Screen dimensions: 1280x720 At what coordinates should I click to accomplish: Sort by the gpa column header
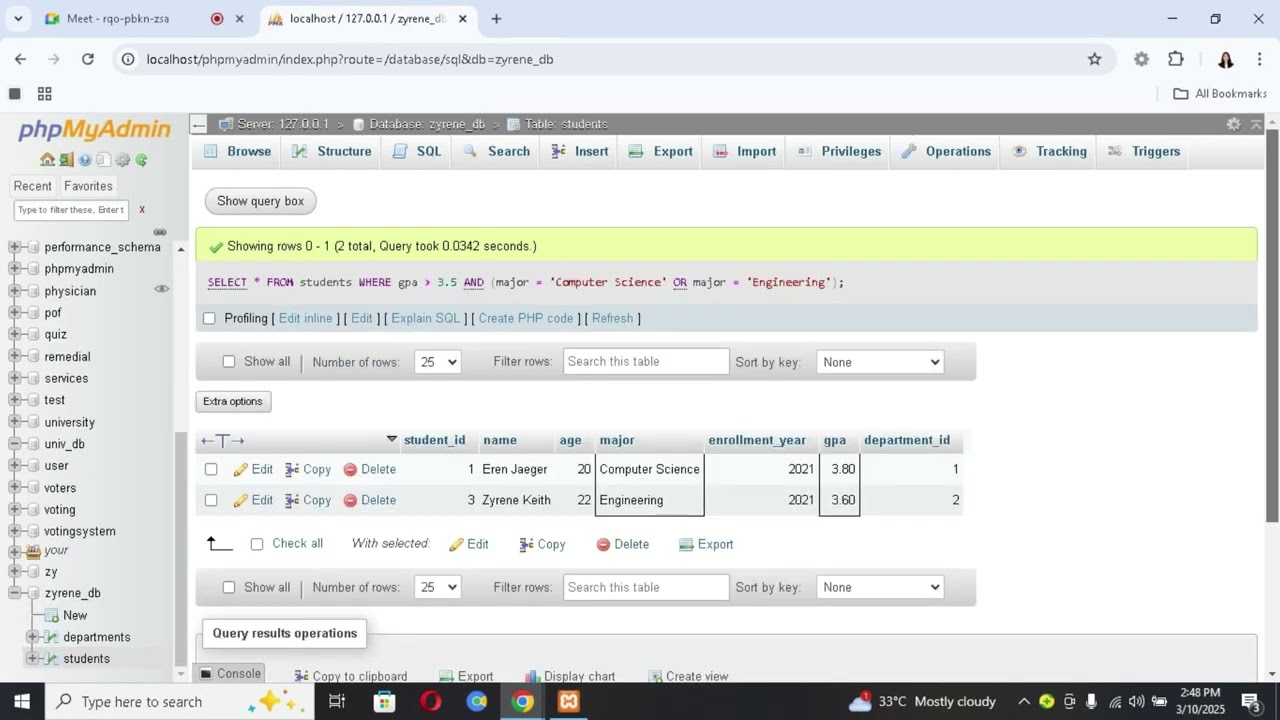(835, 441)
